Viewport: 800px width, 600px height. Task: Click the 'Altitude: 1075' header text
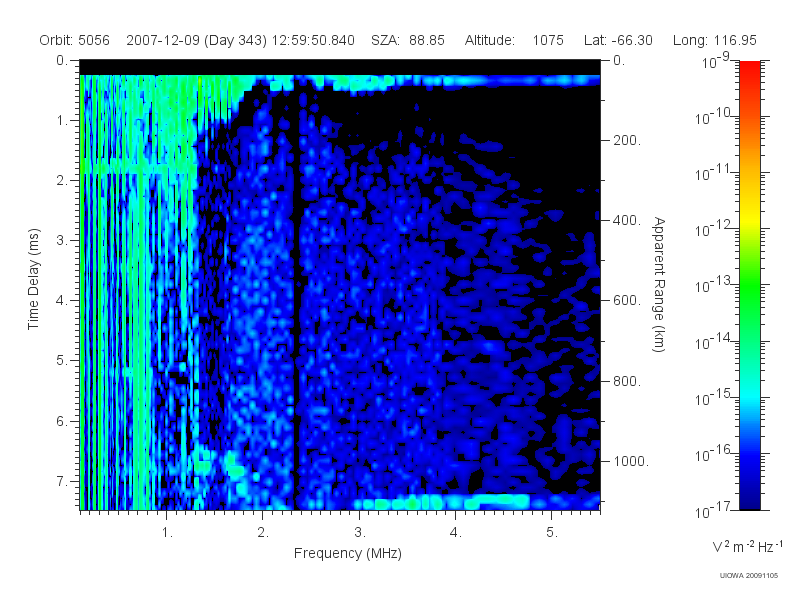click(514, 40)
